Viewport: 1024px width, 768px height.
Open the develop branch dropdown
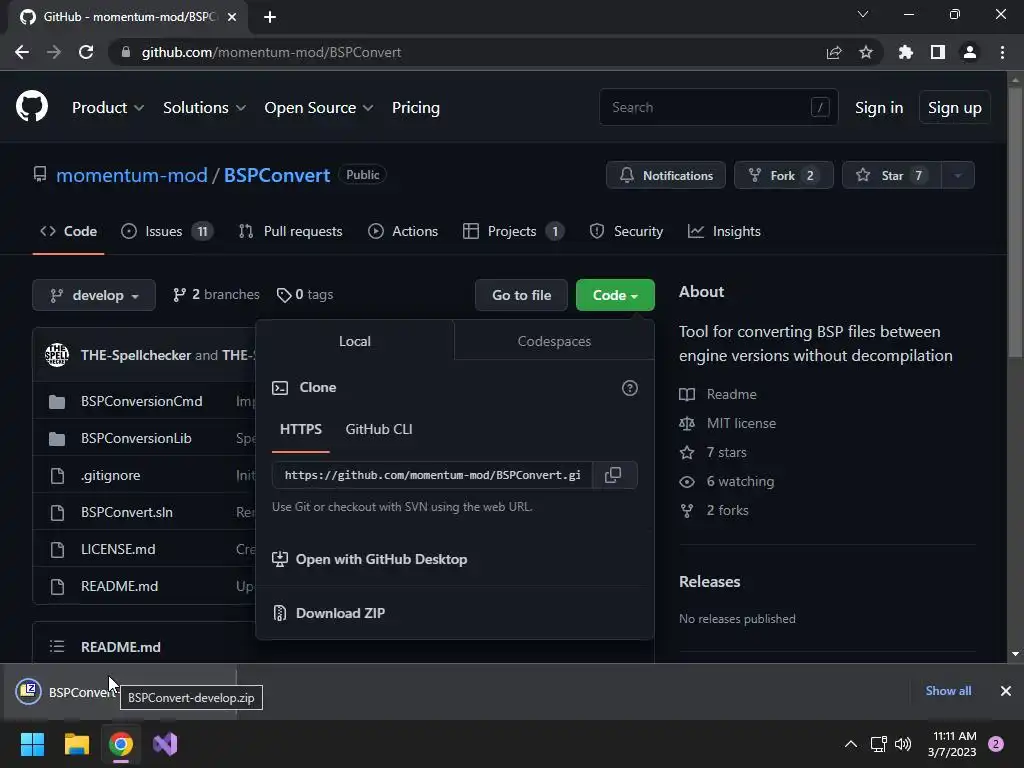coord(94,295)
